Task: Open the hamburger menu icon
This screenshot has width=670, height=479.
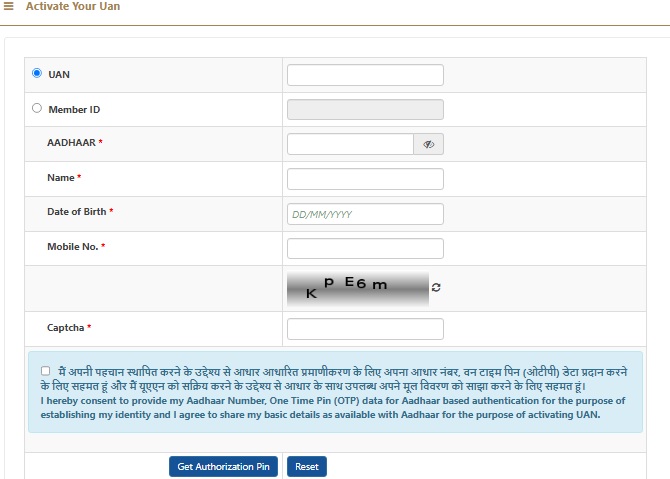Action: click(9, 6)
